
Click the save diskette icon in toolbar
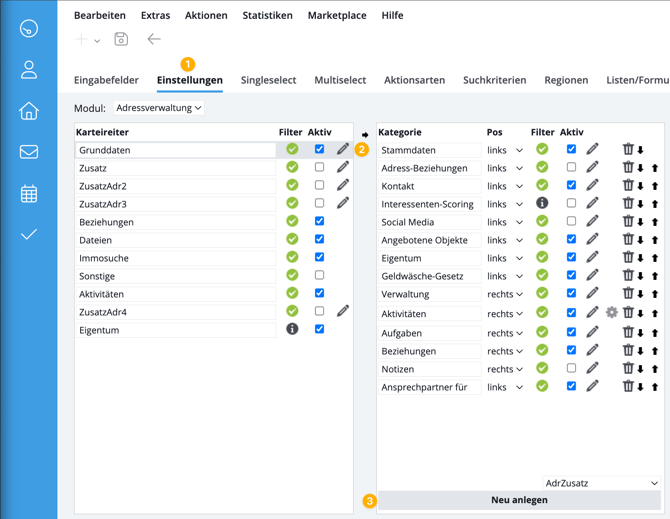[x=121, y=40]
